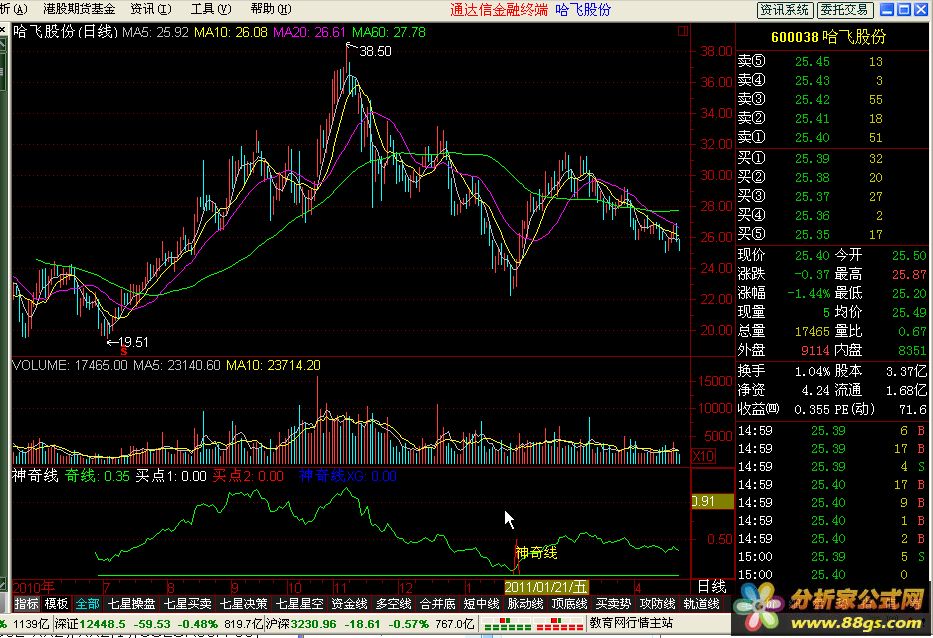Click the red connection signal bars indicator

click(x=560, y=624)
